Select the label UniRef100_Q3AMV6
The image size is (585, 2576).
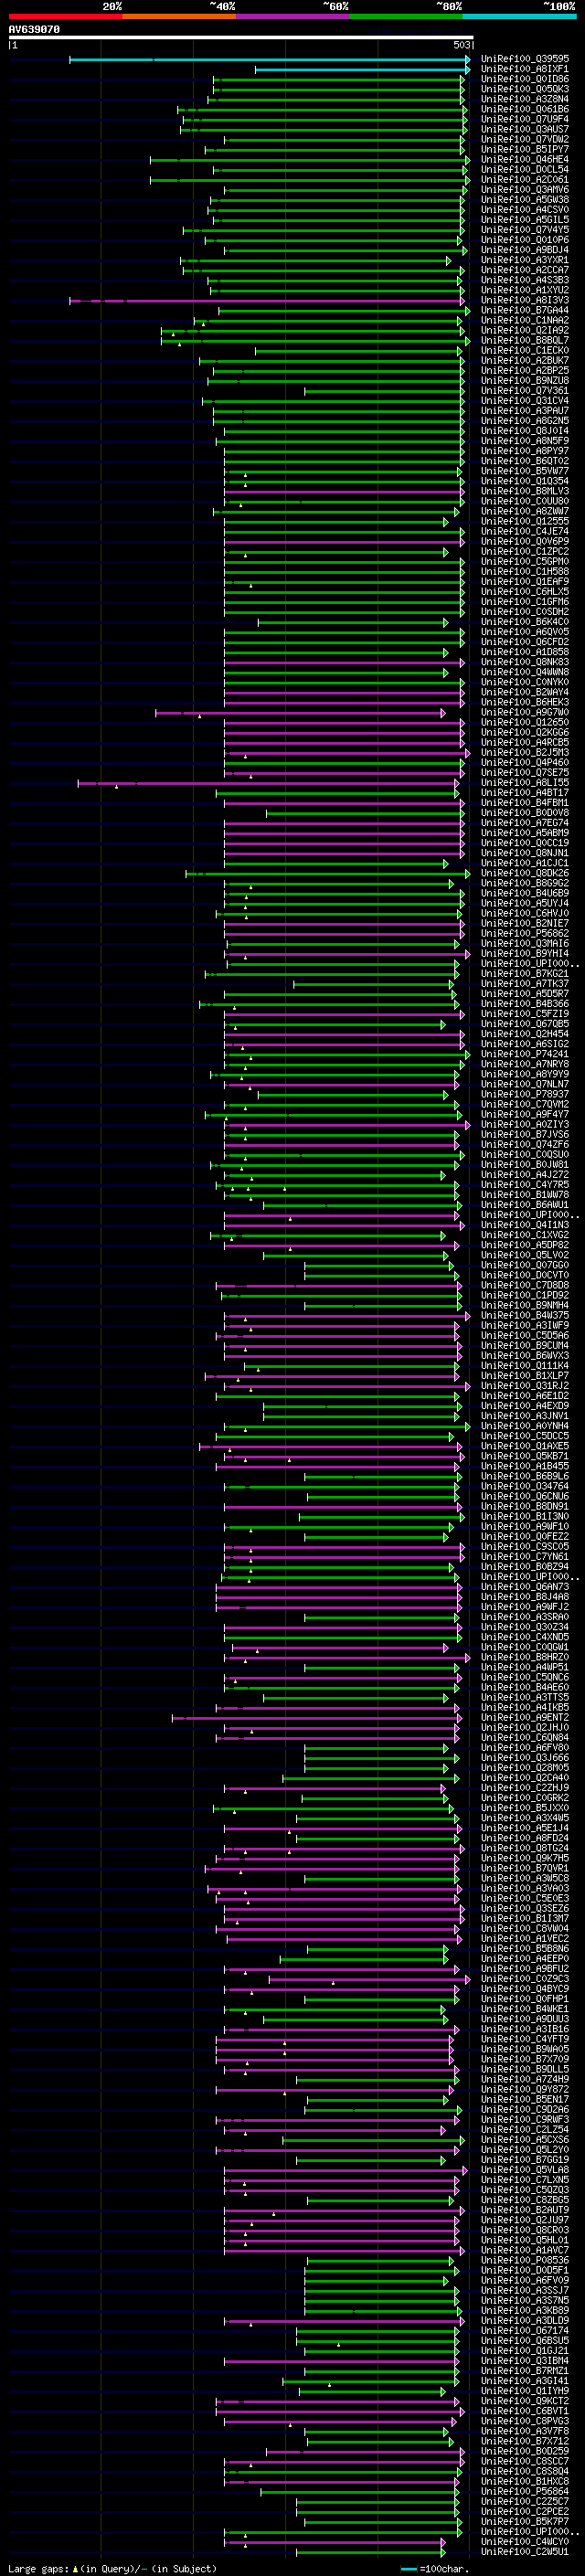point(525,189)
